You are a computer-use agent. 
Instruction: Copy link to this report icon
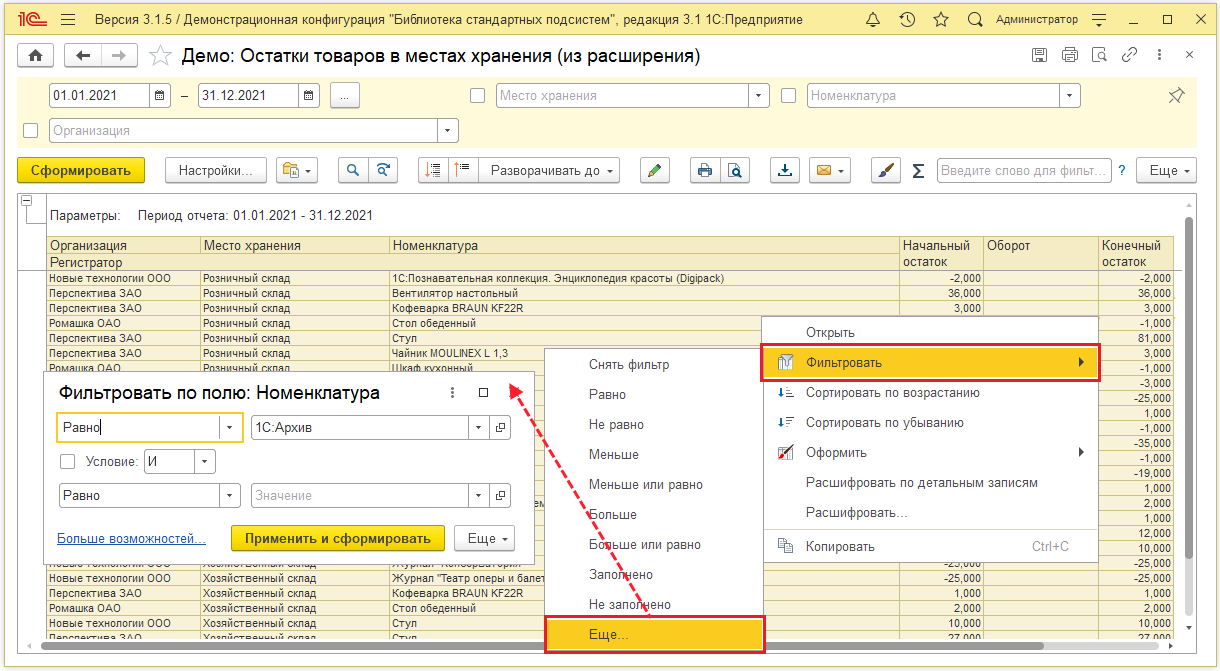tap(1130, 55)
